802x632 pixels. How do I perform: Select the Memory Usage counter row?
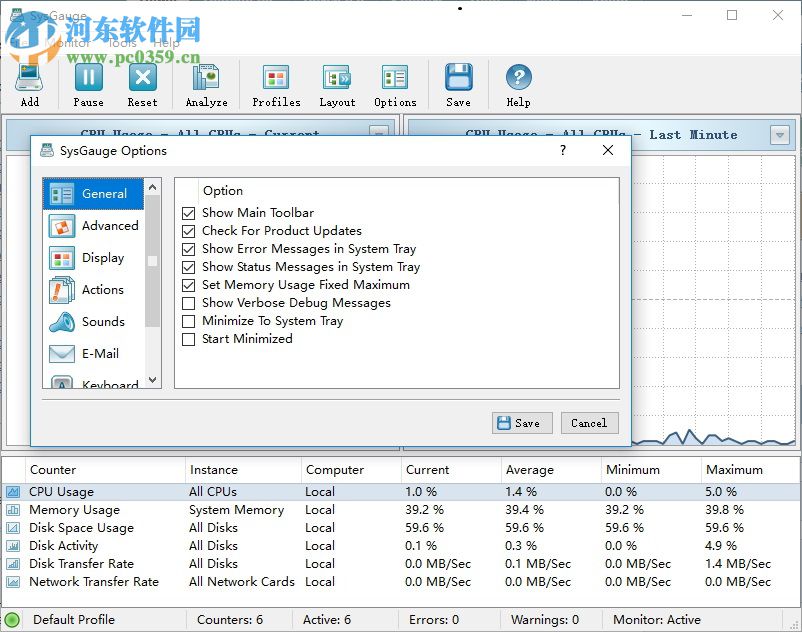click(x=74, y=510)
